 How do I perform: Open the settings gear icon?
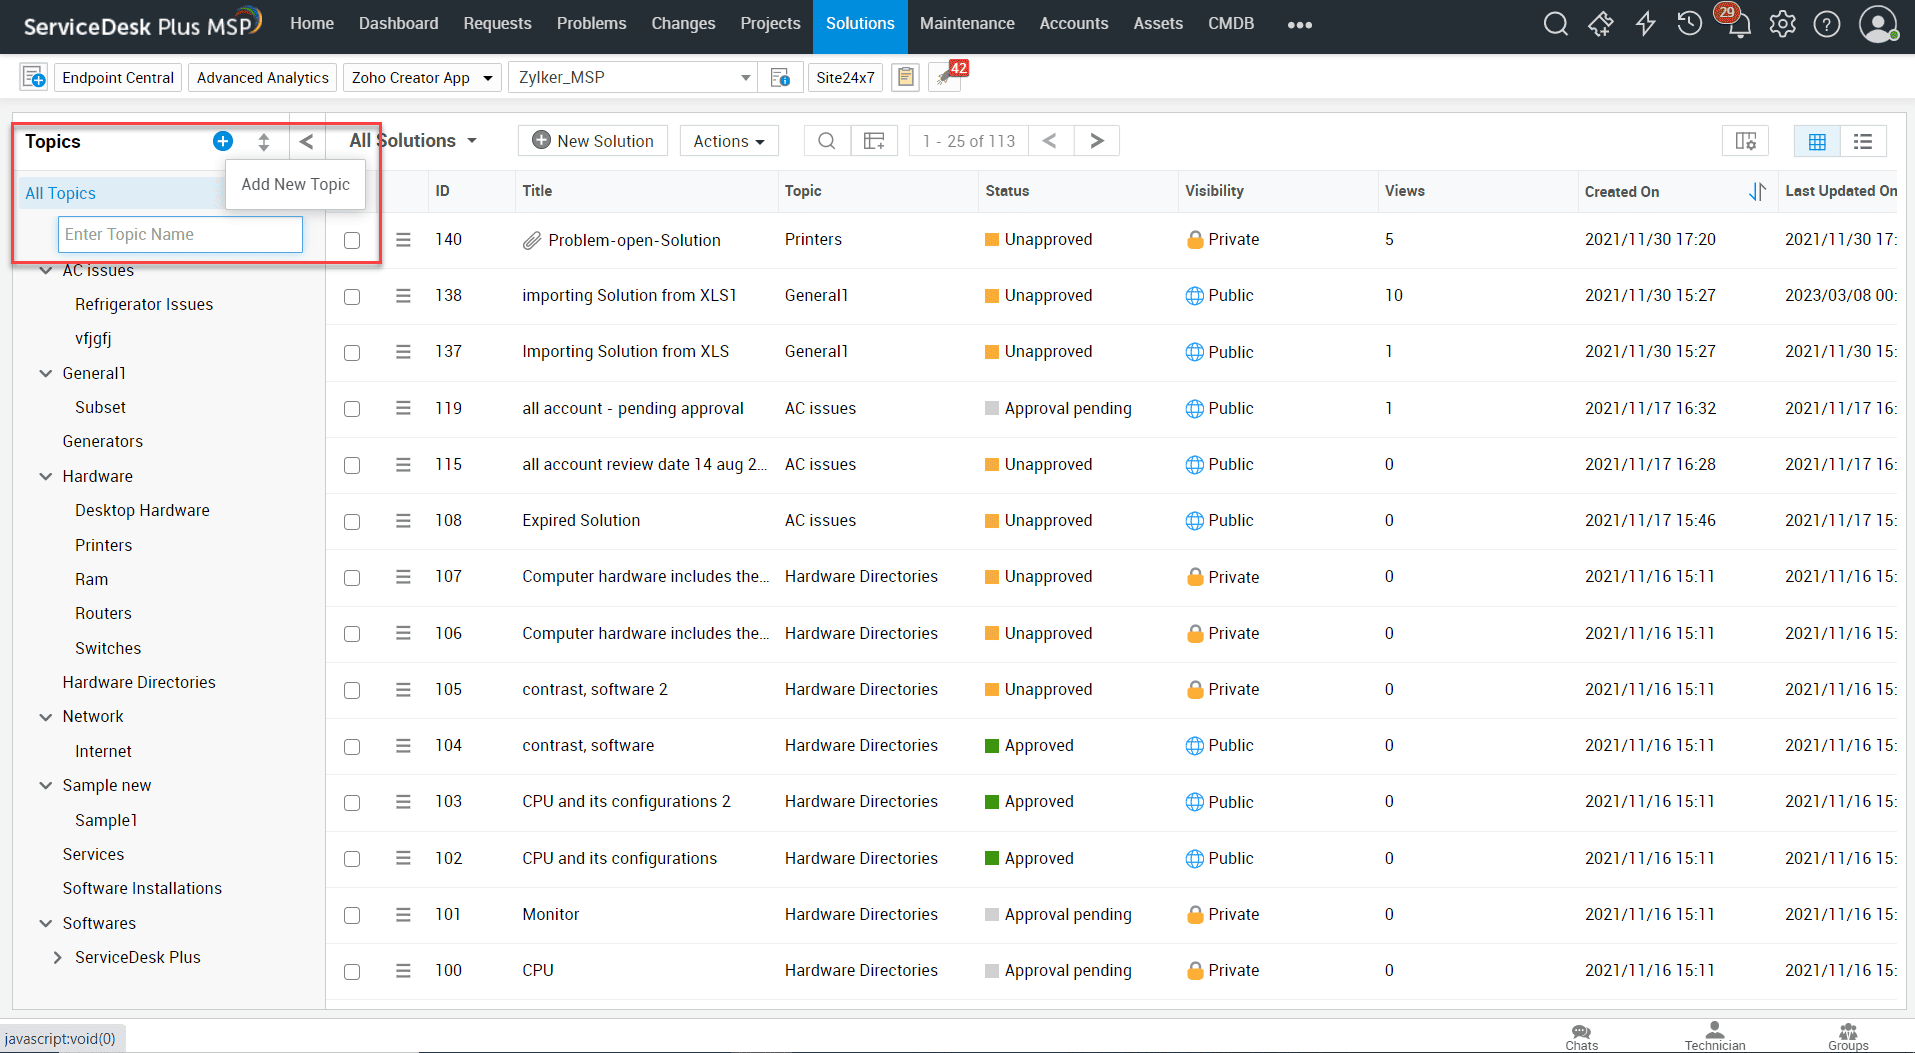(1783, 23)
